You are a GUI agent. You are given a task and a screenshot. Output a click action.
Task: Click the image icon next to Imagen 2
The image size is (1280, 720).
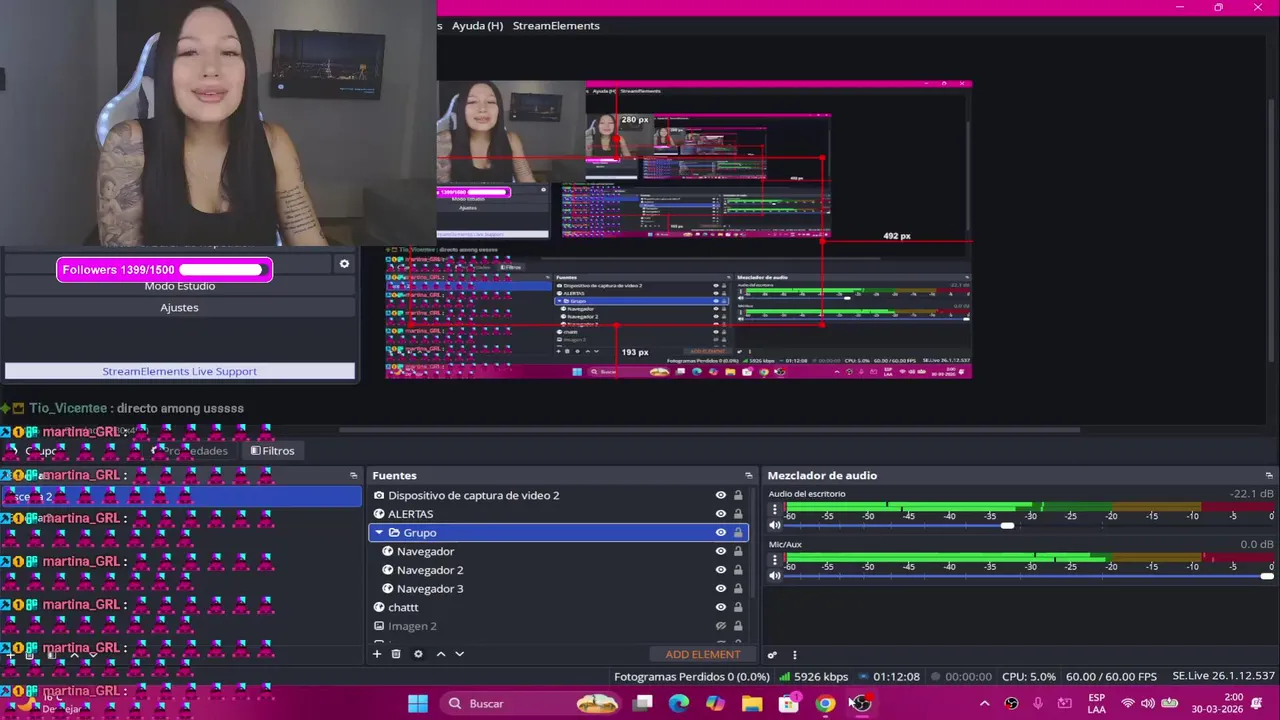pos(379,626)
